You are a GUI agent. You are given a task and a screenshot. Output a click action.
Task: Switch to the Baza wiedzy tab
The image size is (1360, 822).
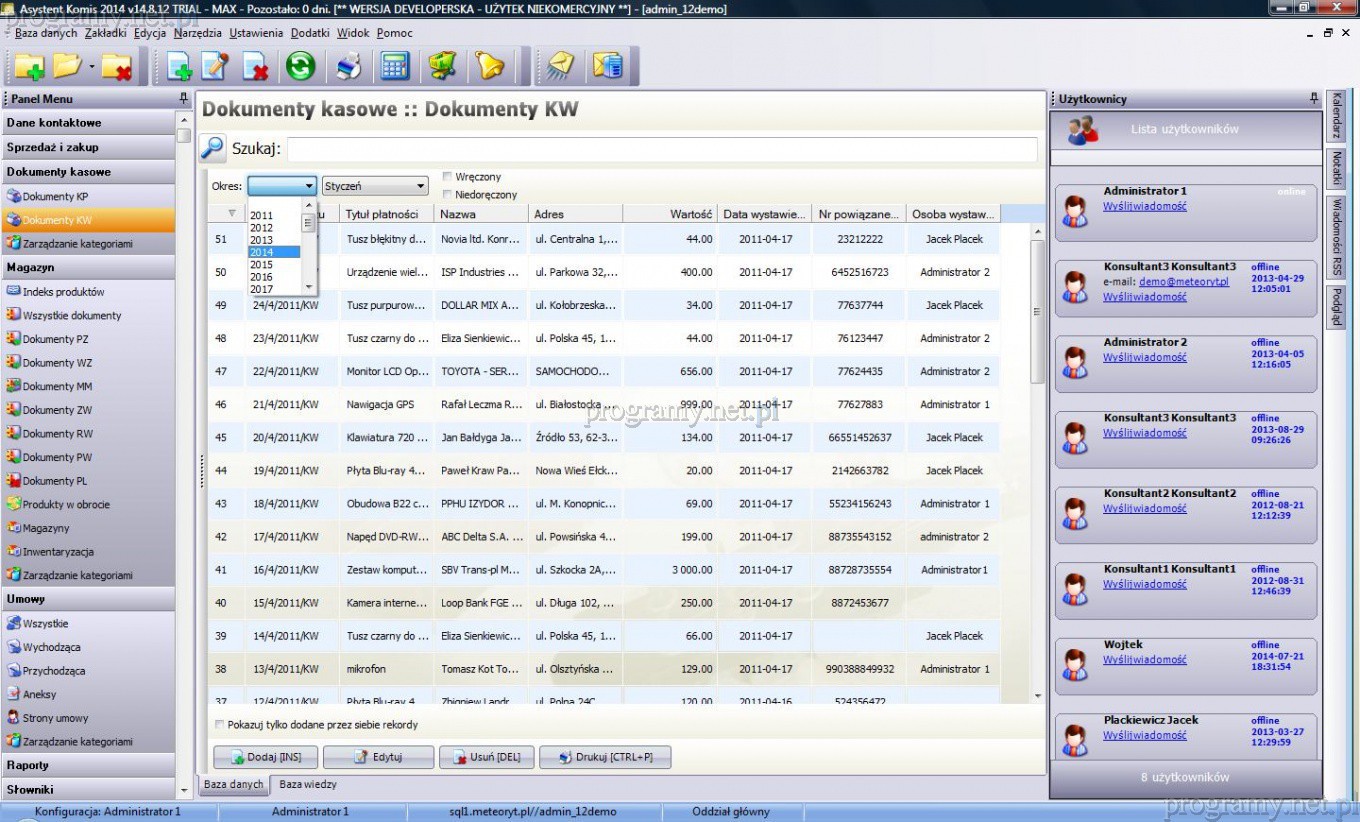(307, 785)
